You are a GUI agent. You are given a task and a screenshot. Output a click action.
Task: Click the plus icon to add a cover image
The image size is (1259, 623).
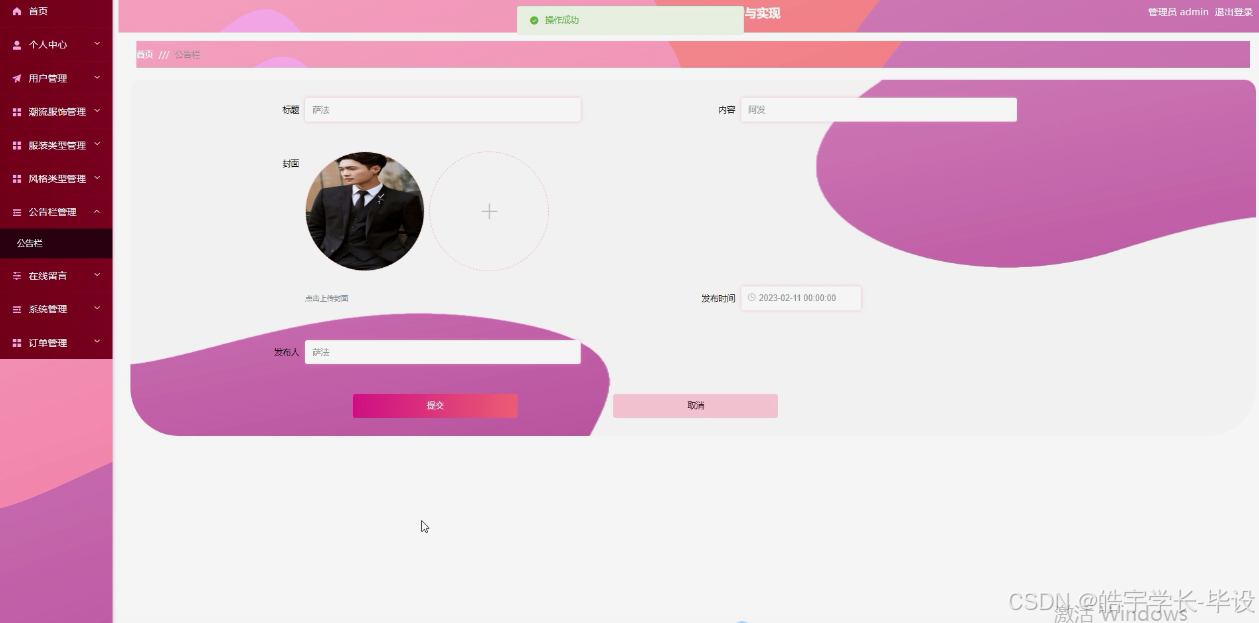point(489,211)
